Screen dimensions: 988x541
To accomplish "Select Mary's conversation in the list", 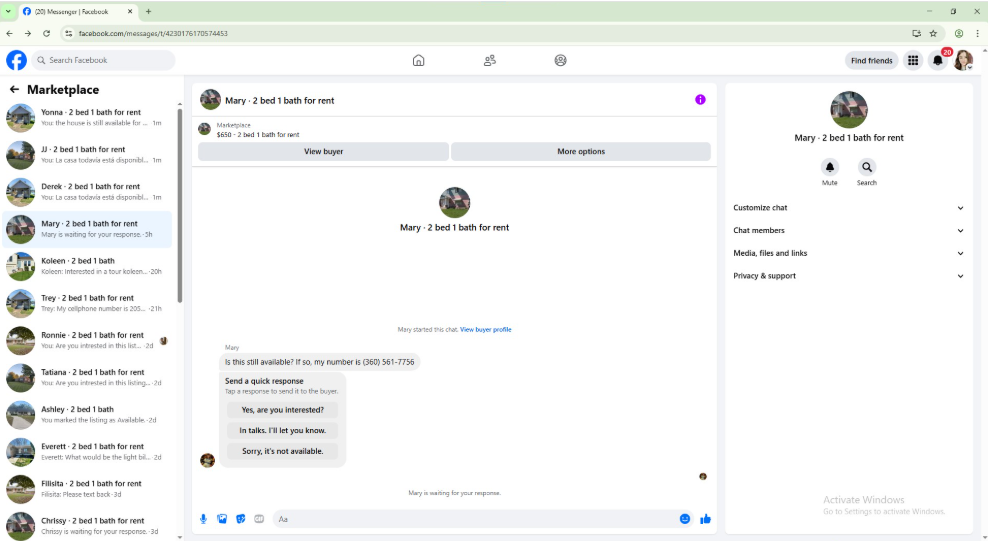I will point(87,229).
